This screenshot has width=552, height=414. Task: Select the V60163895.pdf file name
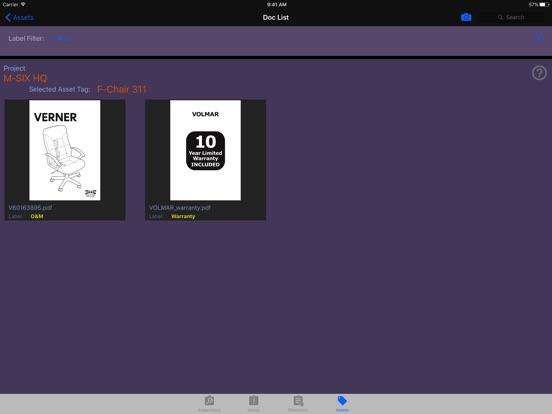(30, 208)
